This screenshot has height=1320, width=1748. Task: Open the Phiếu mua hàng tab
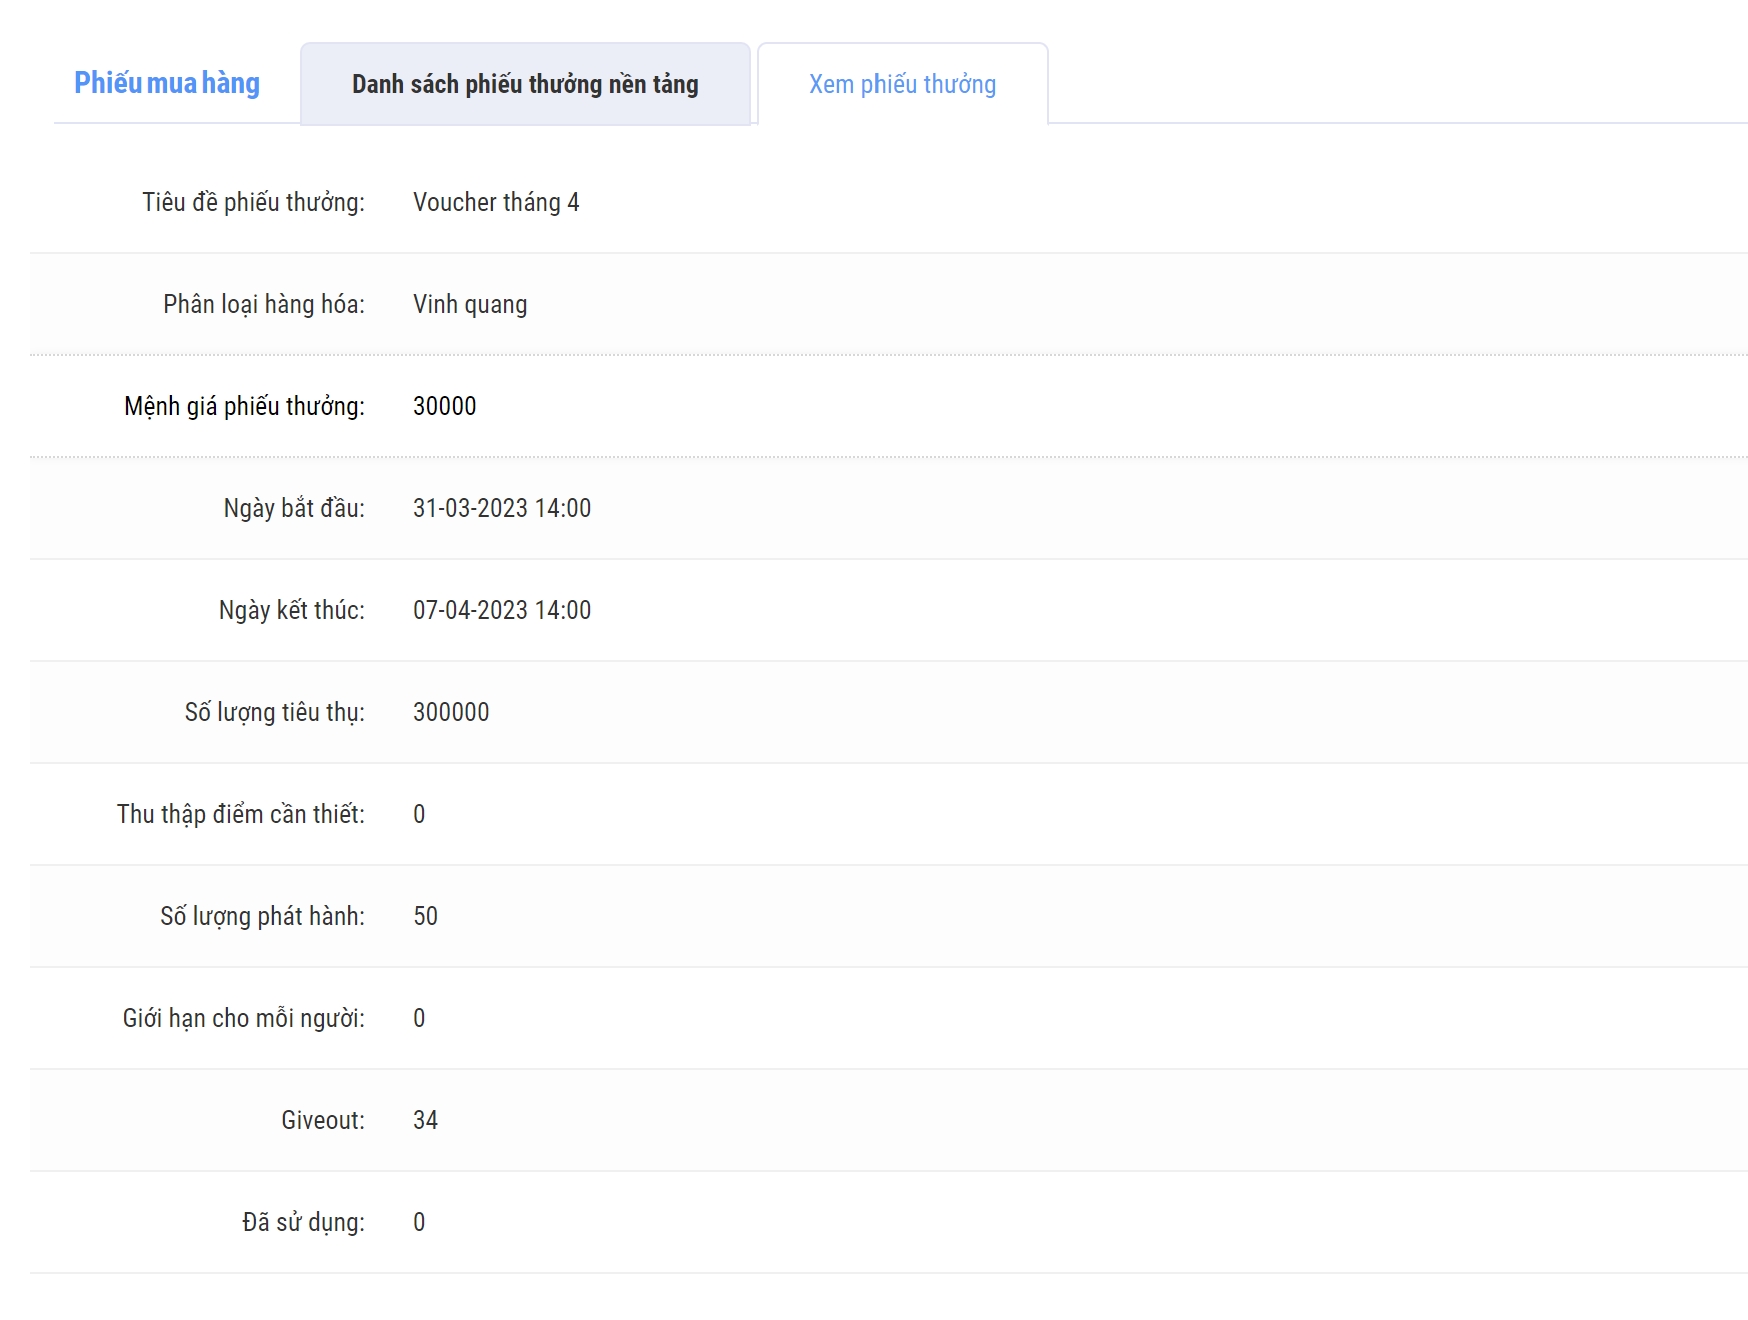click(167, 83)
